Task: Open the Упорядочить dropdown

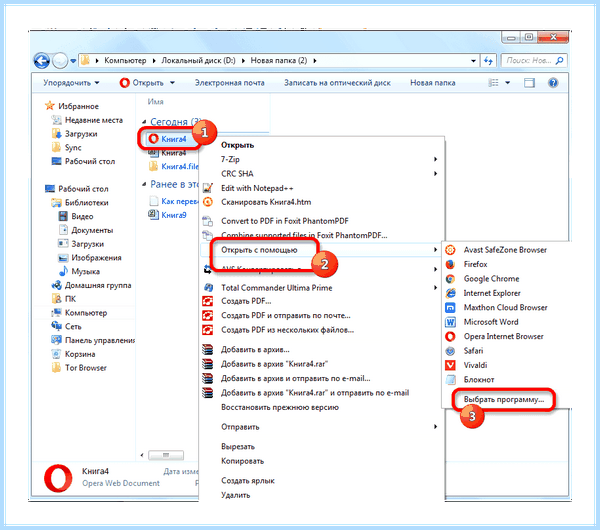Action: 71,83
